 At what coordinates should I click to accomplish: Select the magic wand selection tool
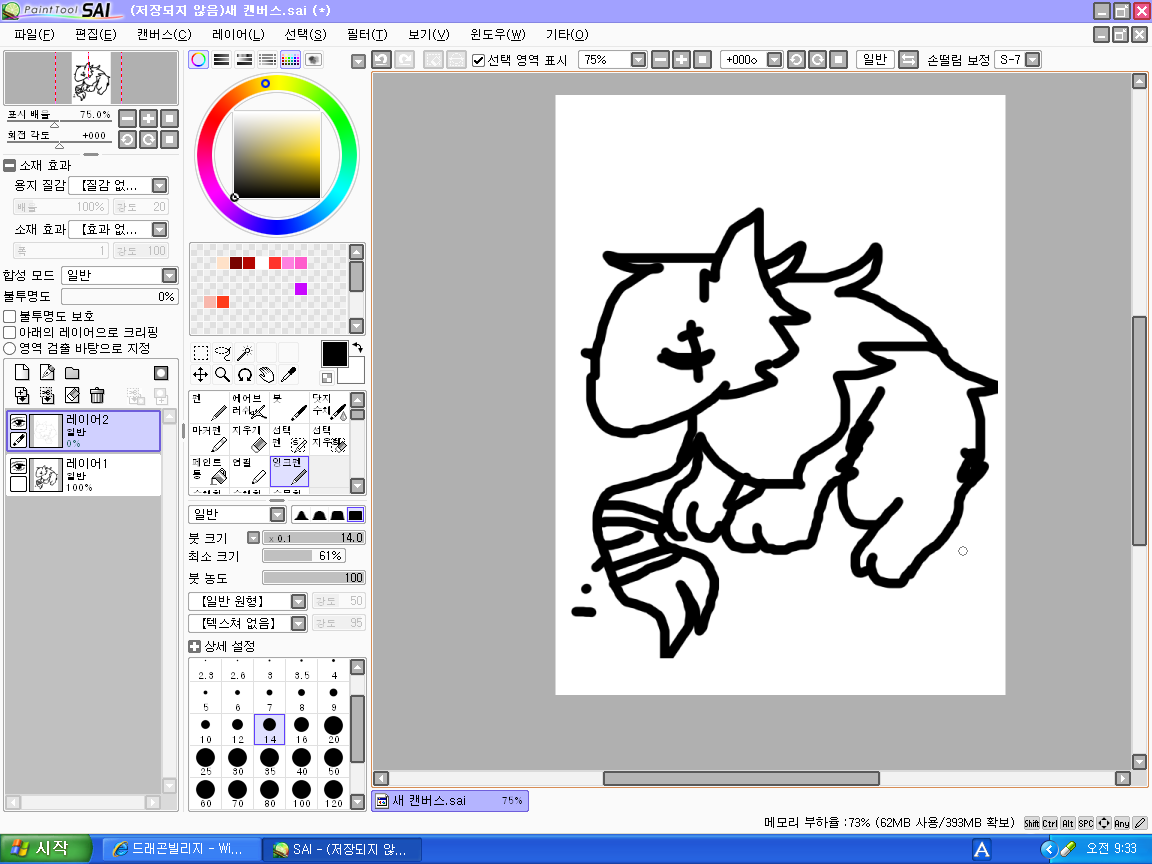244,352
